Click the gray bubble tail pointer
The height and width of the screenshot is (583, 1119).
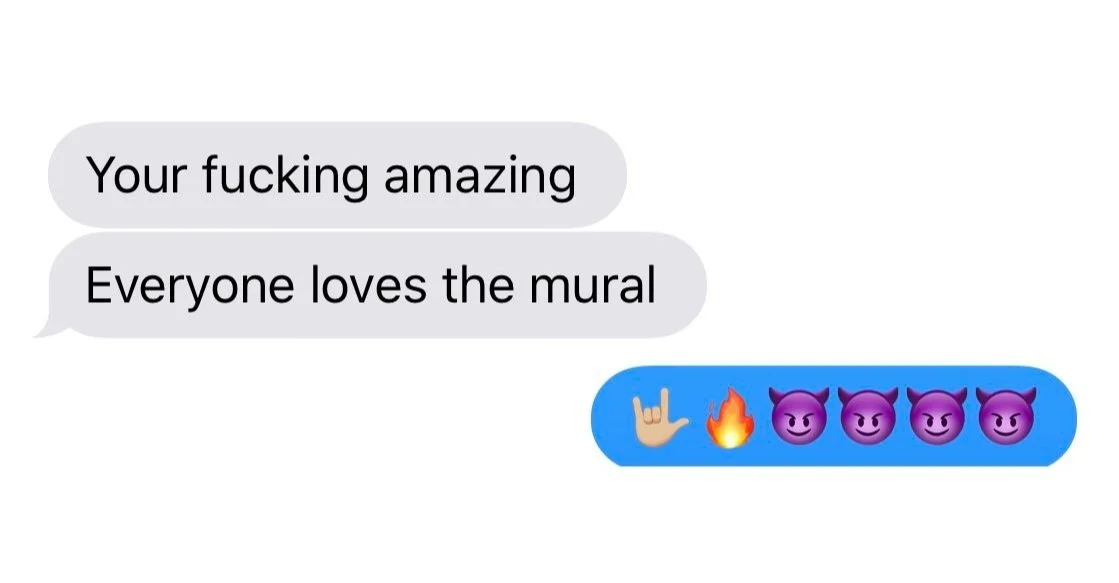click(x=50, y=325)
